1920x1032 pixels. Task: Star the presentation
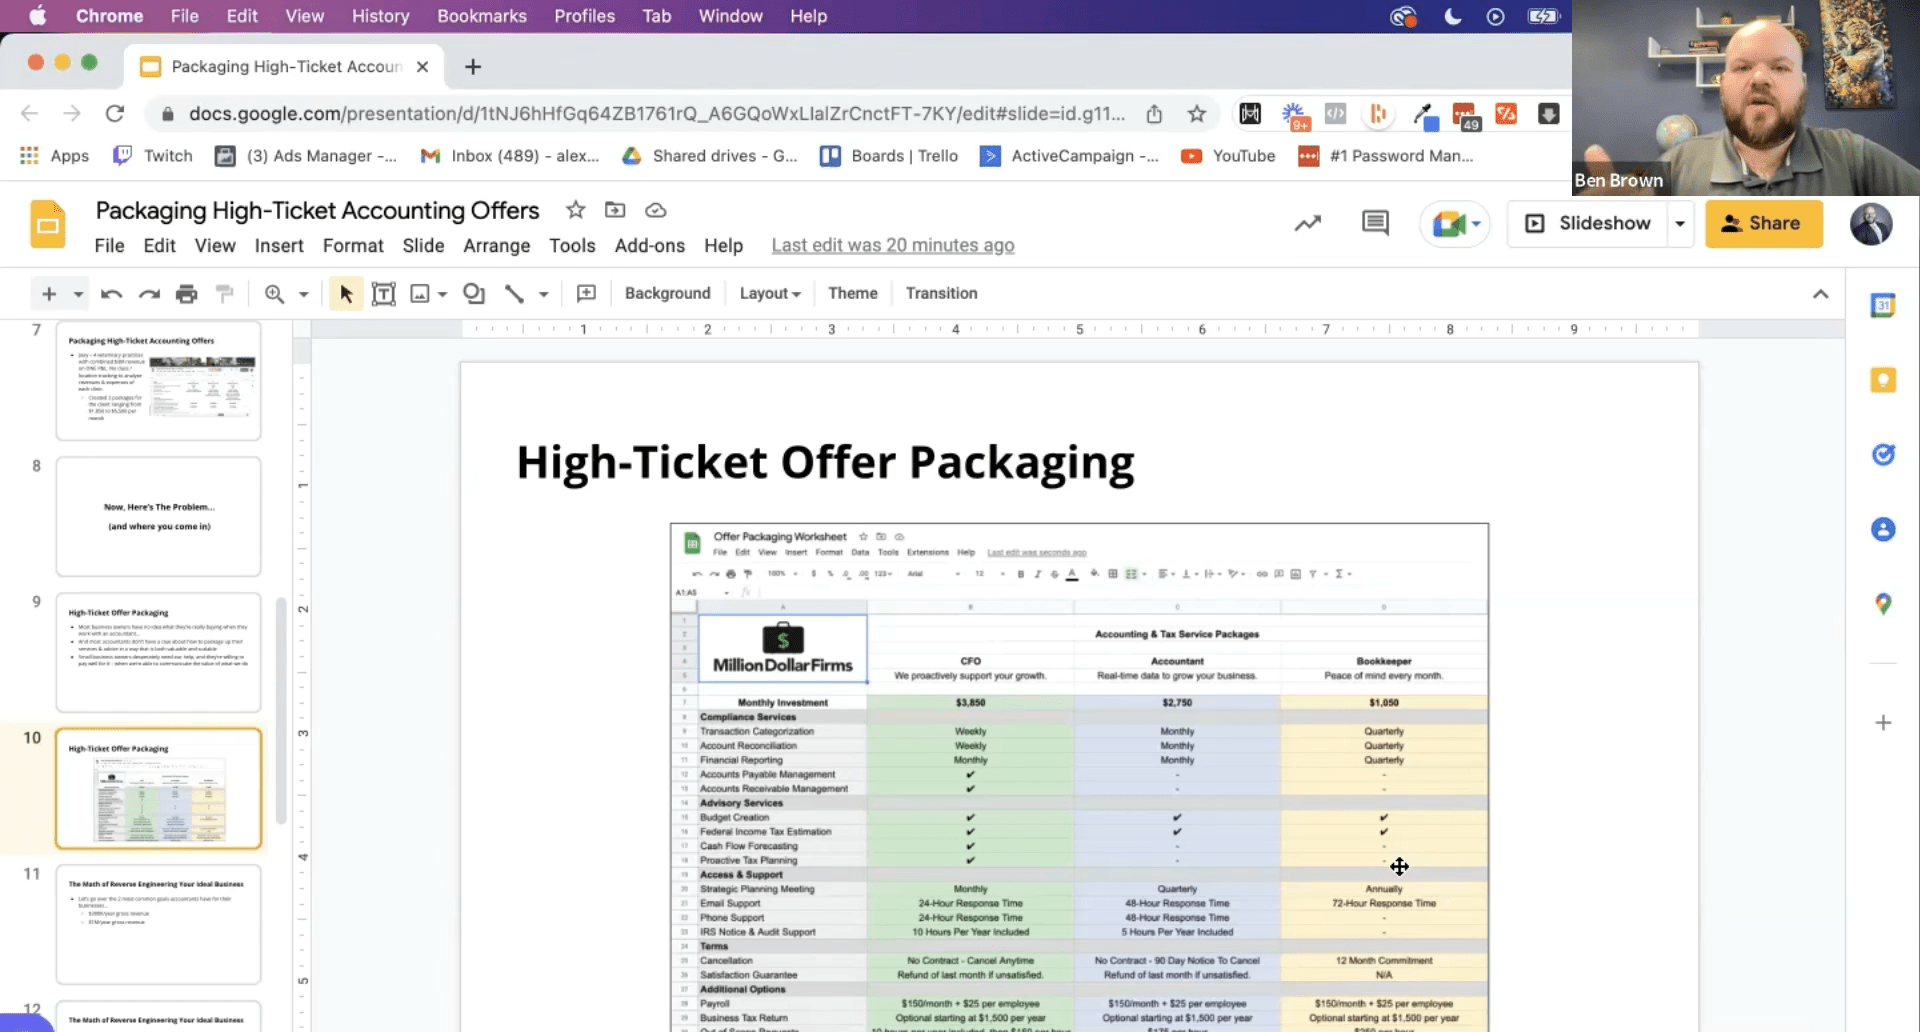[x=575, y=210]
